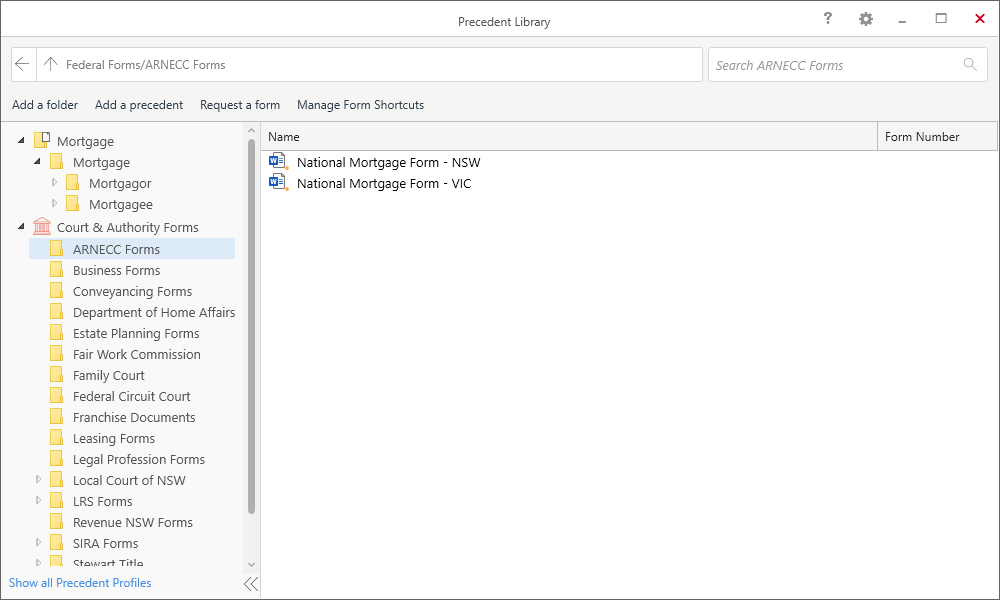Screen dimensions: 1000x600
Task: Click Show all Precedent Profiles link
Action: pyautogui.click(x=80, y=583)
